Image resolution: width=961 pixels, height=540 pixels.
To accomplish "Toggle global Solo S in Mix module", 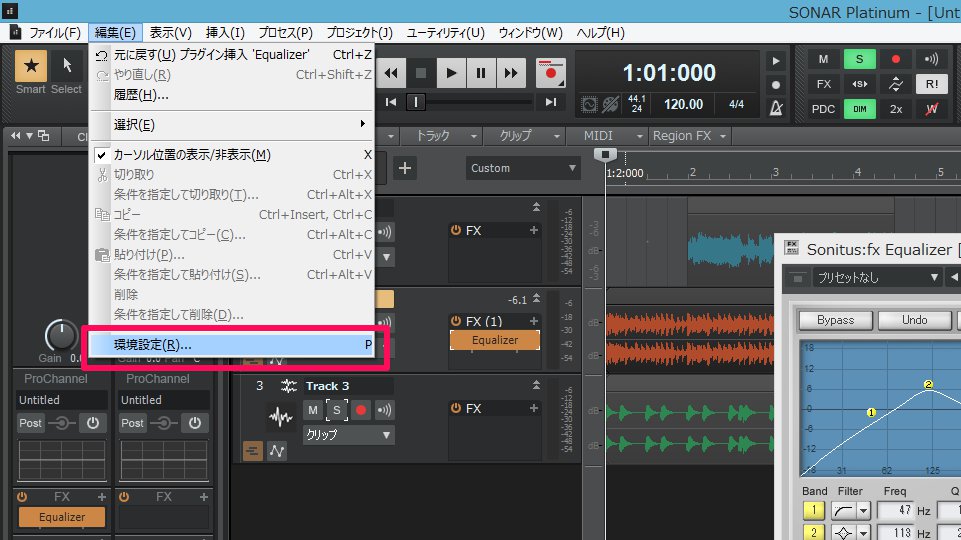I will click(859, 59).
